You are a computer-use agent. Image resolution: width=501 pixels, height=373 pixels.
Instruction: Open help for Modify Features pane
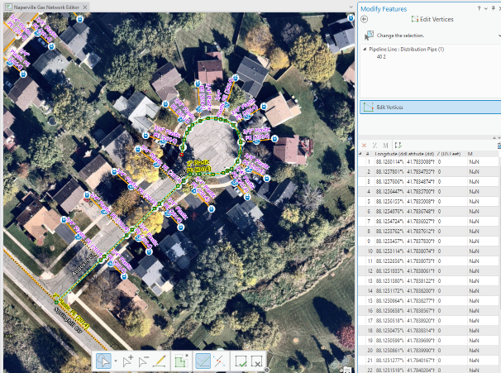click(479, 8)
